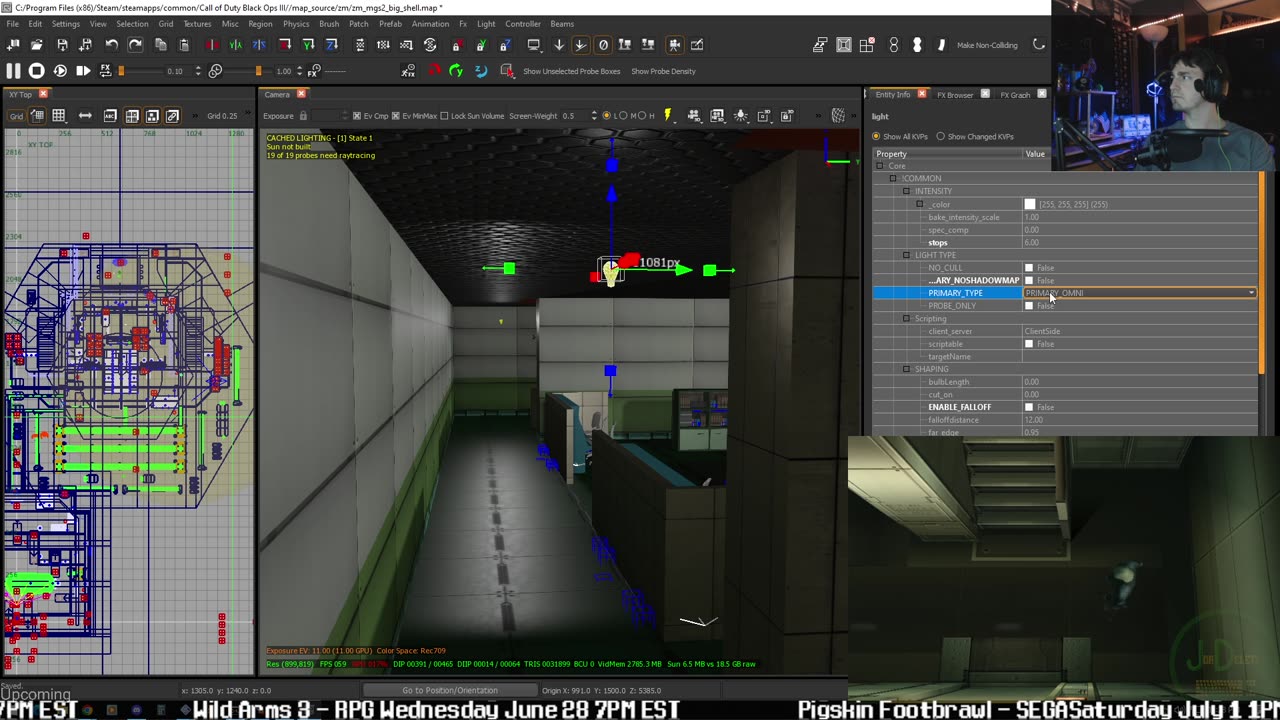The width and height of the screenshot is (1280, 720).
Task: Click the monitor display dropdown icon
Action: [533, 45]
